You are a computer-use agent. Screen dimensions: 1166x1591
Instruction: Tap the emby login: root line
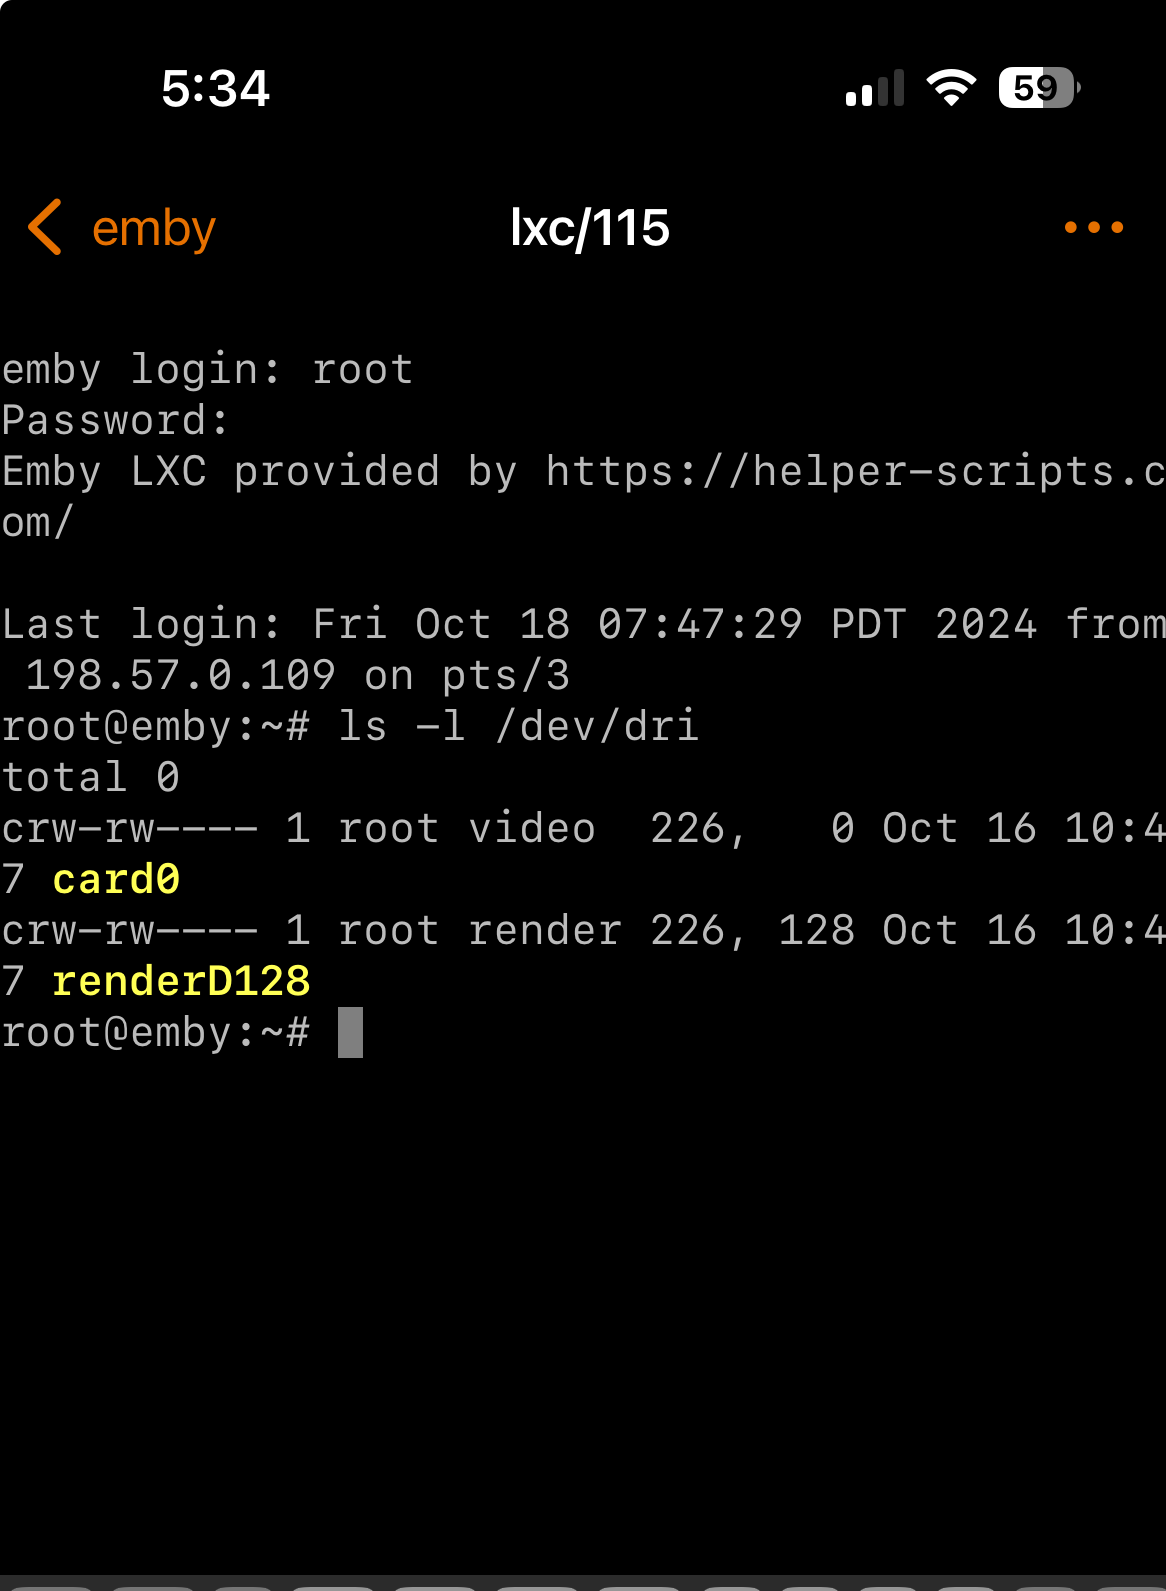[205, 369]
